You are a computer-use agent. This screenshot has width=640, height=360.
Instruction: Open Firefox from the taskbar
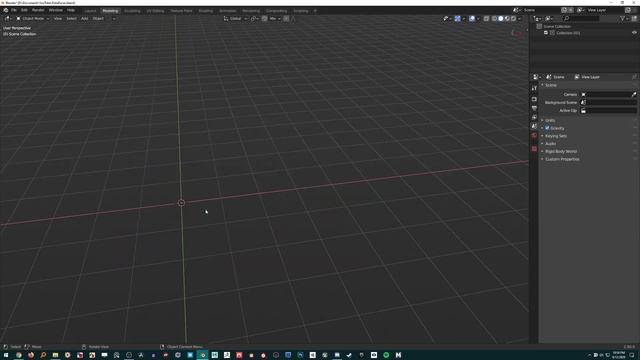coord(31,355)
